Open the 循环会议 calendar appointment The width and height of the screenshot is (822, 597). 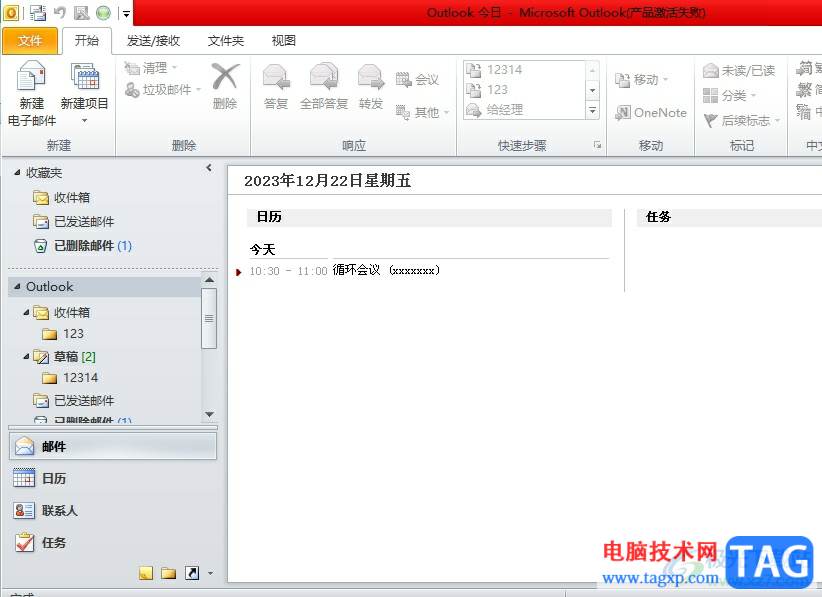[386, 270]
